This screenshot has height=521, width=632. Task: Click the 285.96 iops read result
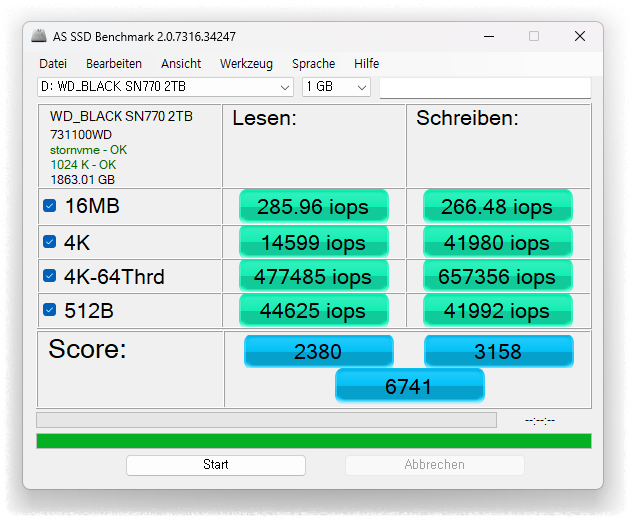click(x=314, y=207)
